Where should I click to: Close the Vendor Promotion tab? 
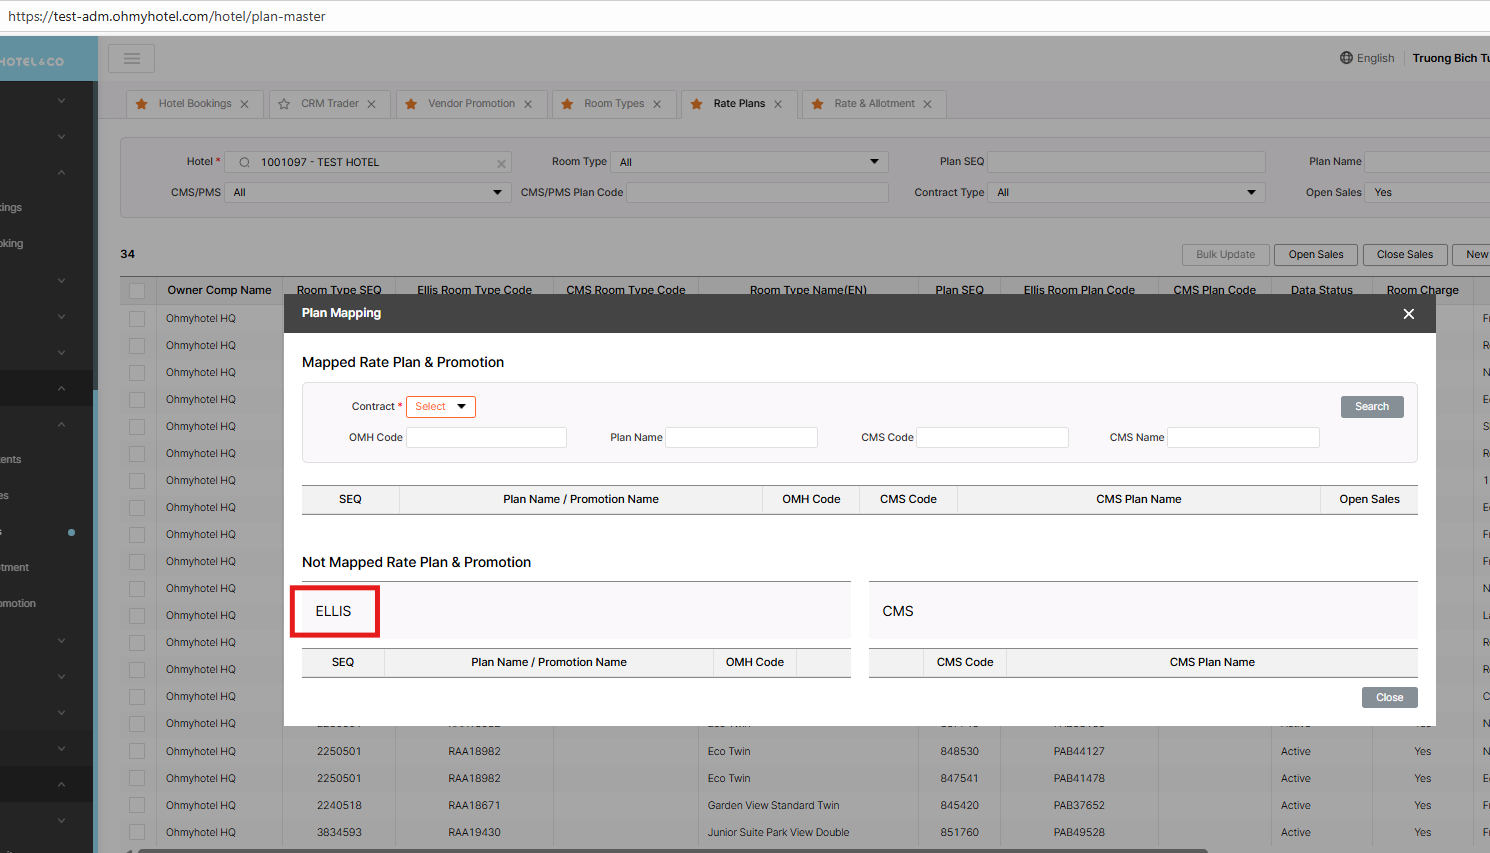click(x=528, y=104)
